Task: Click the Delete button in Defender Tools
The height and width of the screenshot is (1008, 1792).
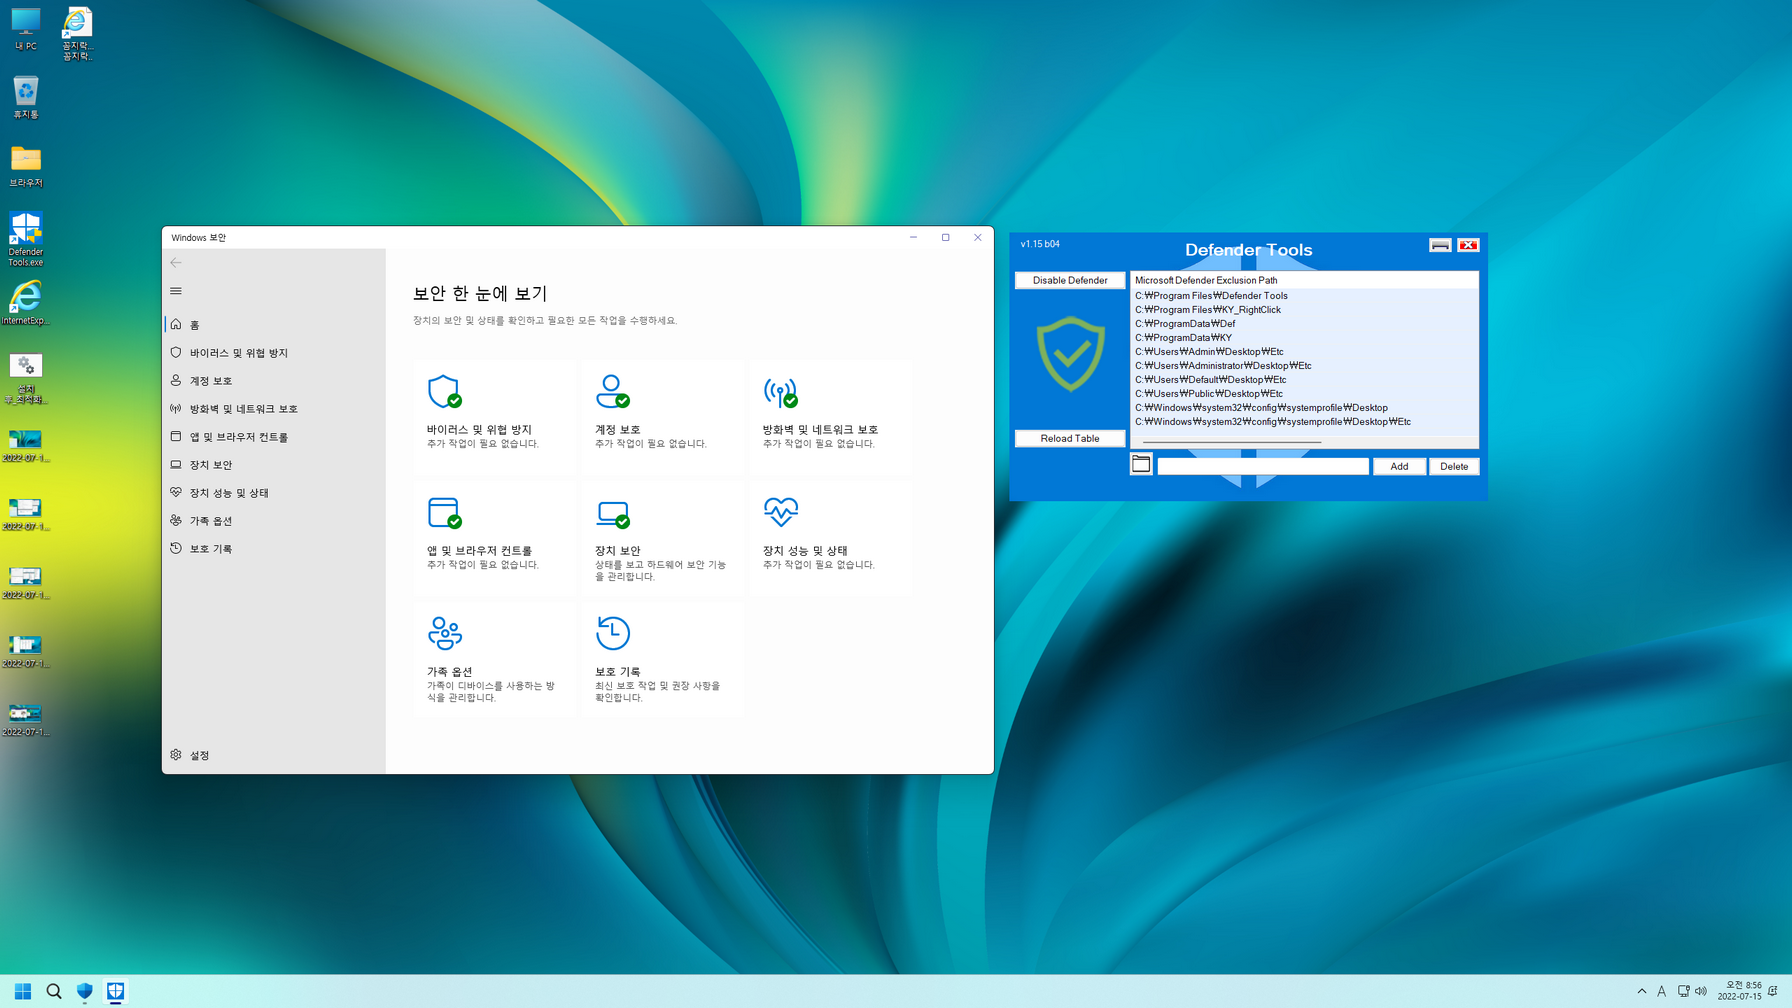Action: [x=1454, y=466]
